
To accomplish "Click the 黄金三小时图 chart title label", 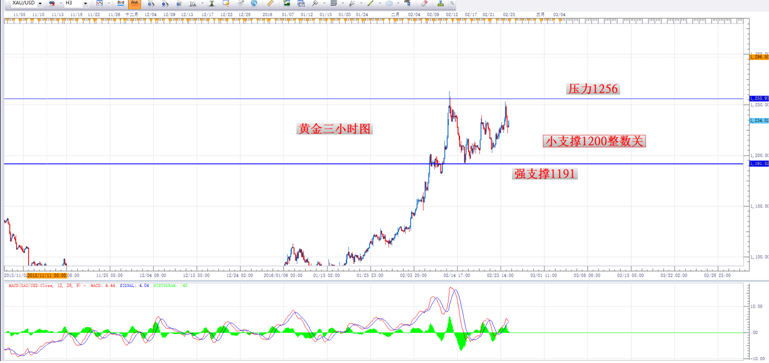I will click(x=335, y=129).
